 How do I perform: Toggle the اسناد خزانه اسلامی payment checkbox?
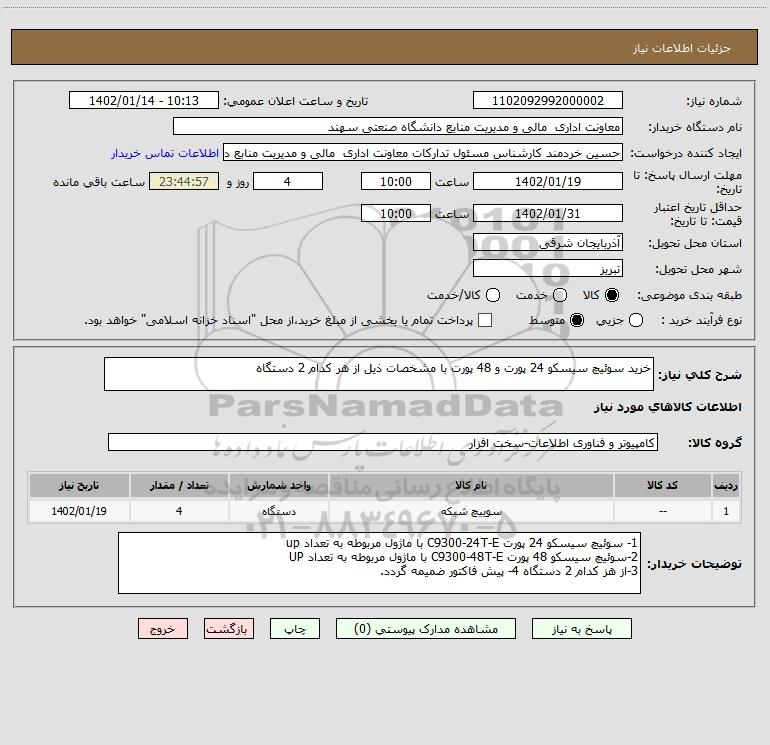tap(485, 320)
